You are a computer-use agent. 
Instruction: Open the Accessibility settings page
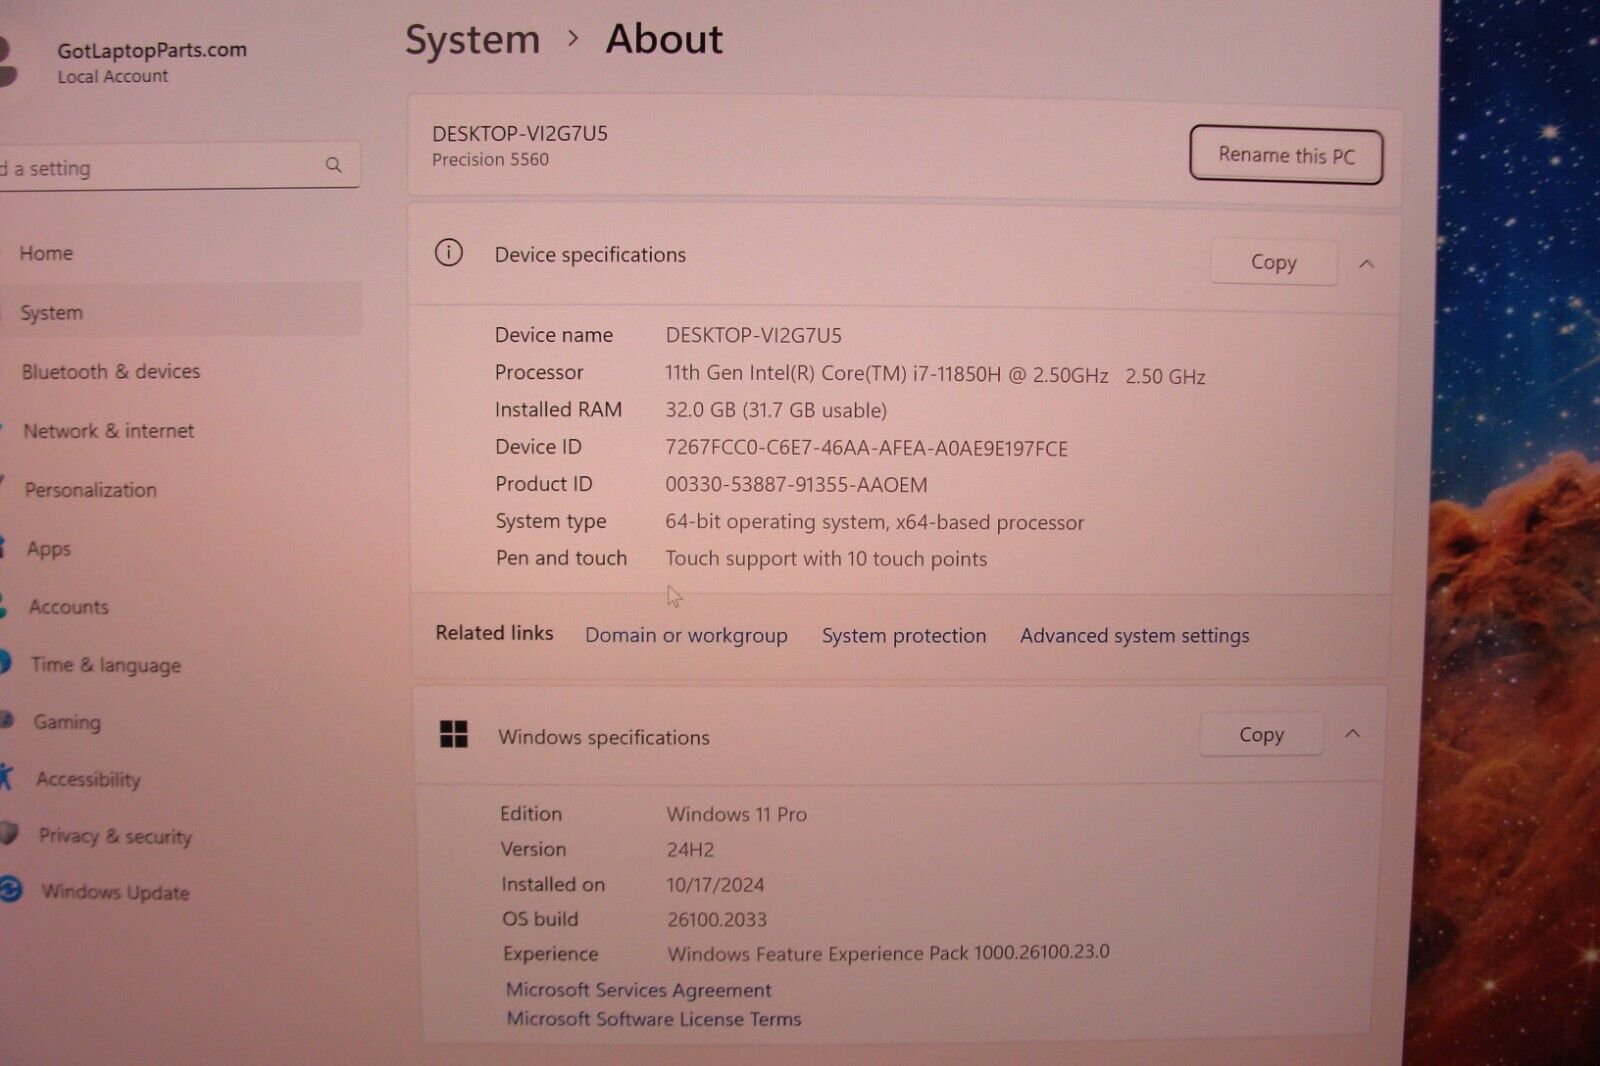[x=88, y=779]
